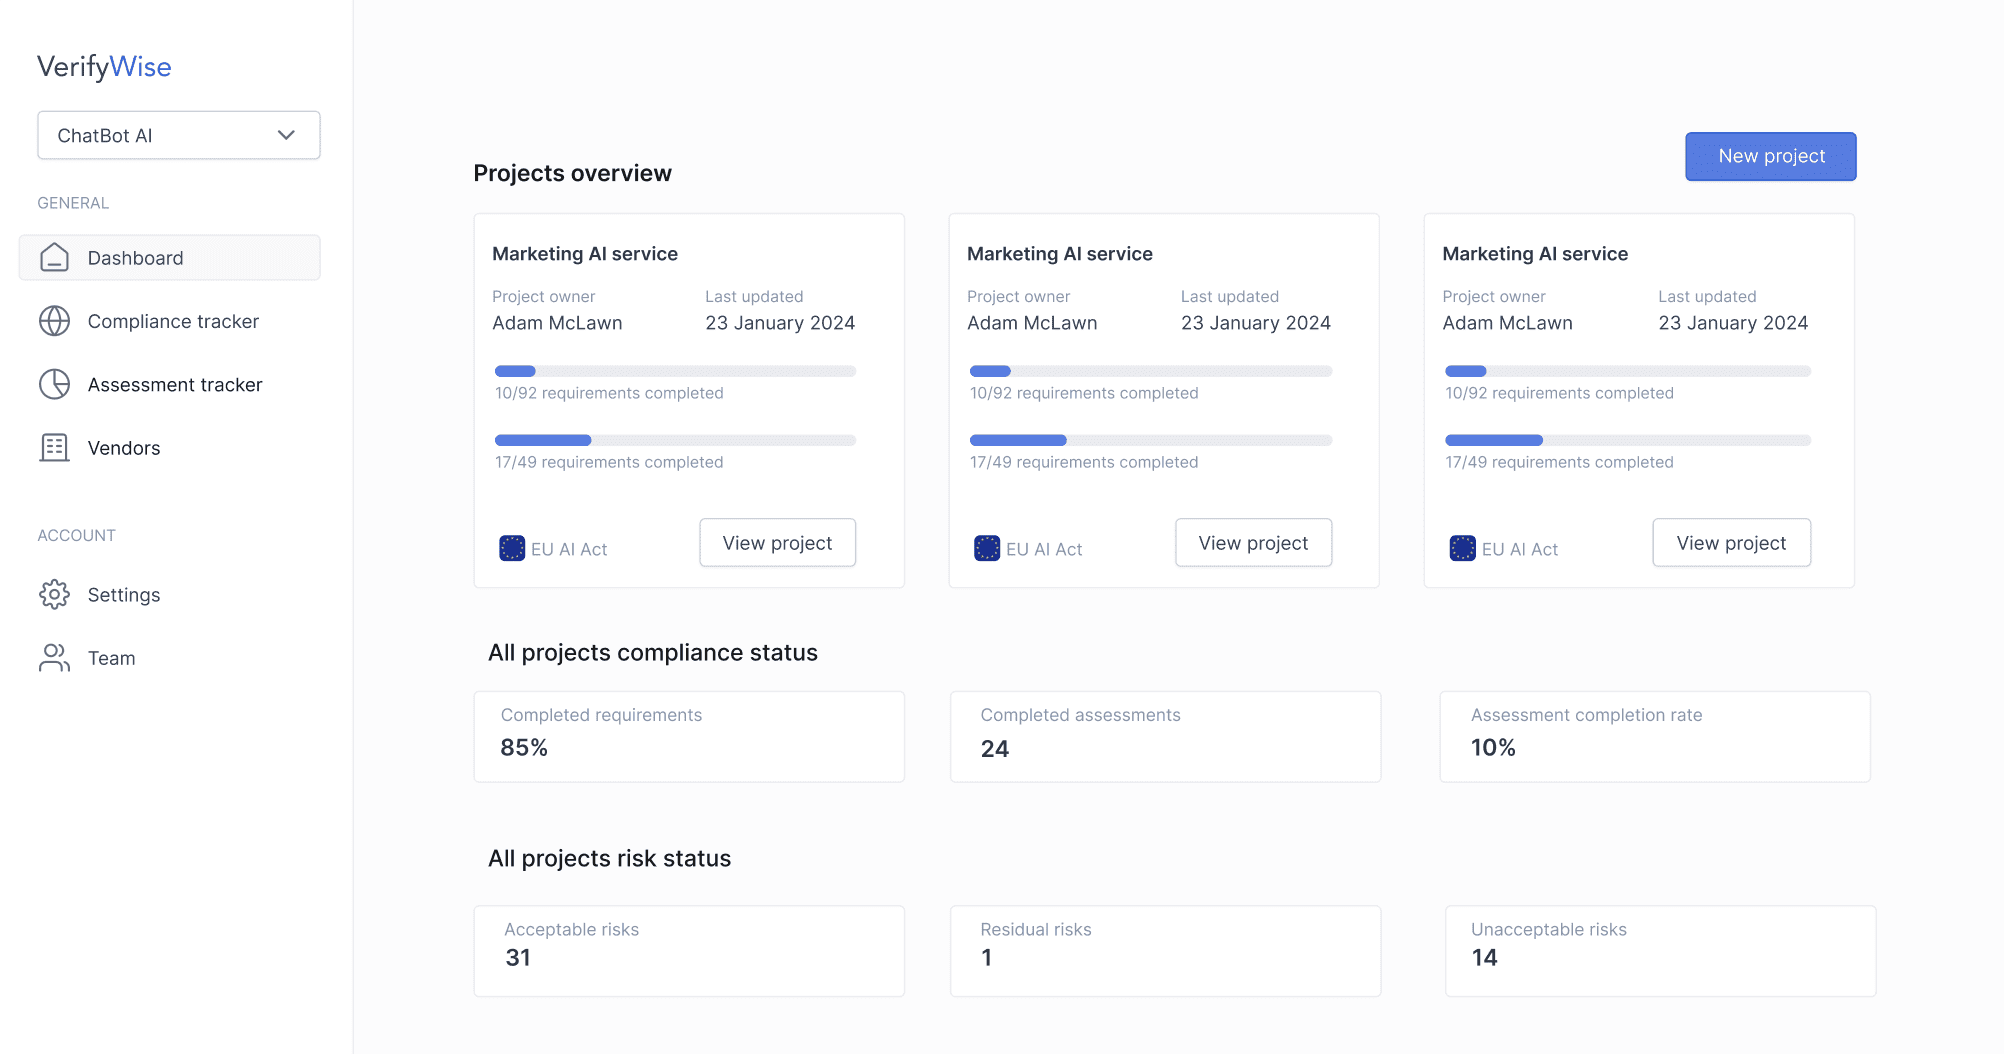Viewport: 2004px width, 1054px height.
Task: Open View project in the middle card
Action: pos(1253,543)
